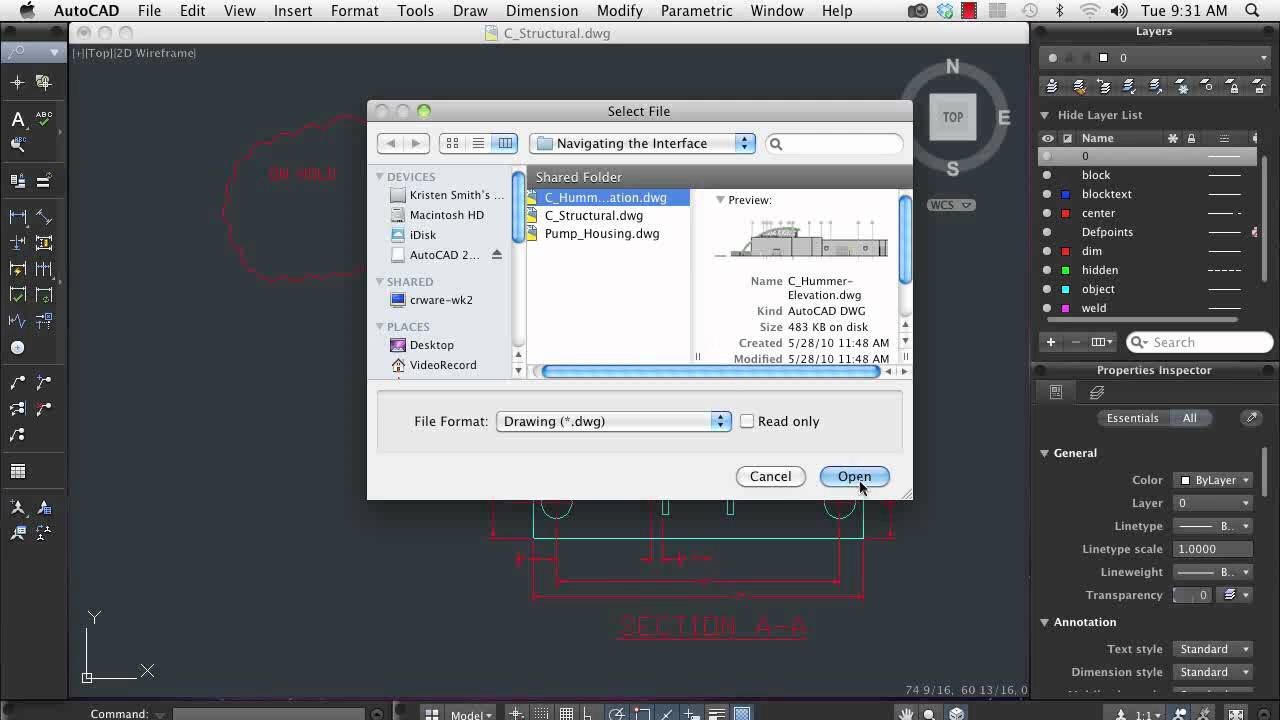Collapse the Preview disclosure triangle
1280x720 pixels.
720,200
